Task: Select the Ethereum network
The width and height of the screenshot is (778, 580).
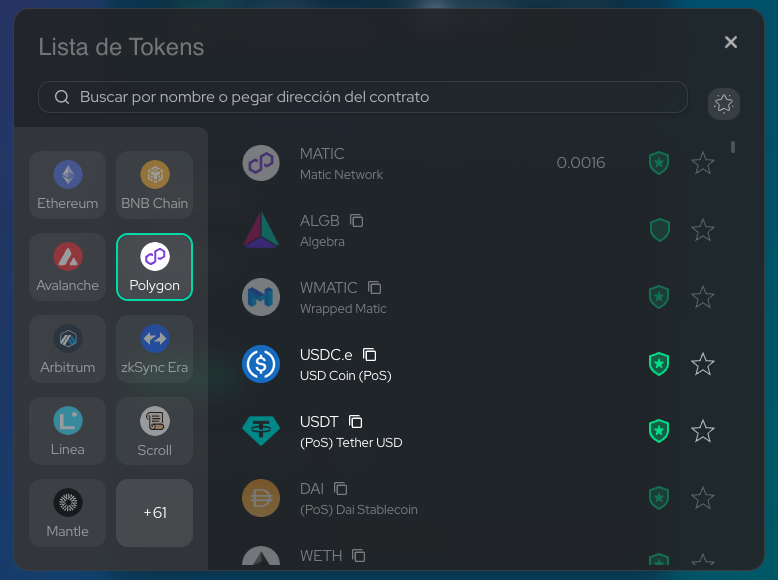Action: point(68,185)
